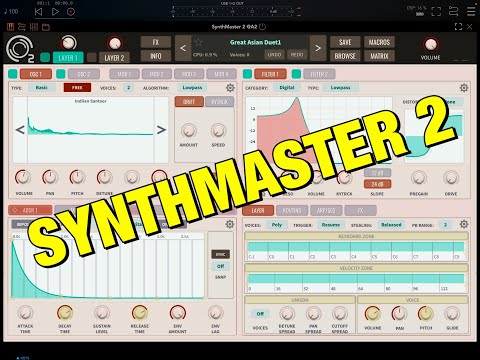The image size is (480, 360).
Task: Open the DRIFT tab
Action: [x=189, y=102]
